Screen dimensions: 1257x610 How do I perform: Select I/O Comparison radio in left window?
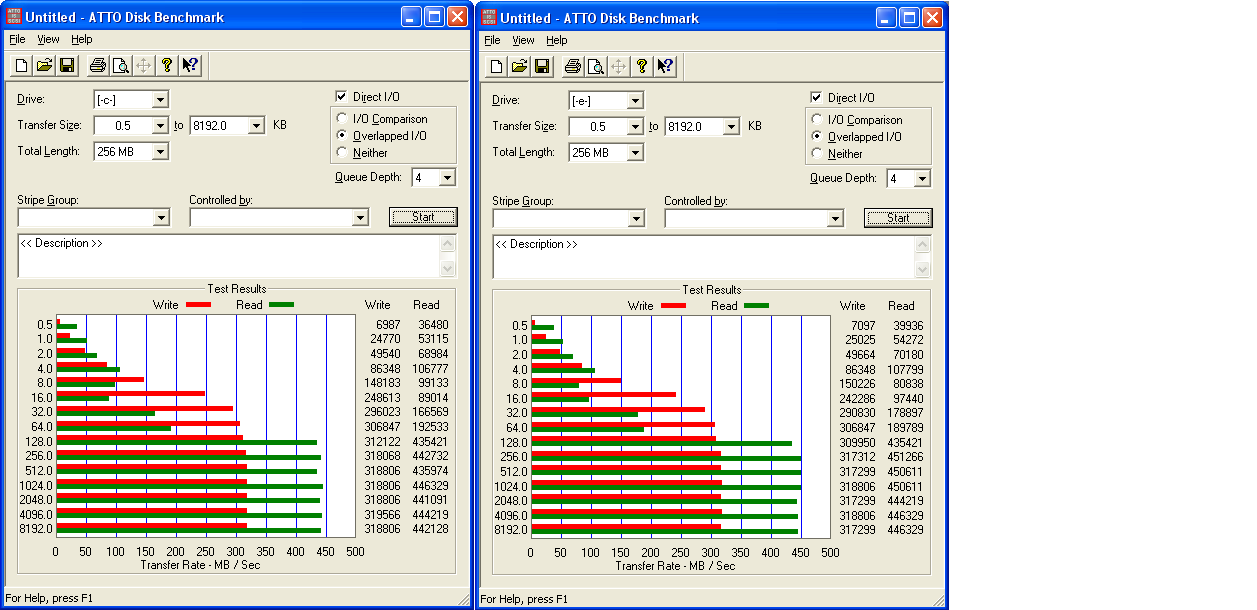click(343, 119)
